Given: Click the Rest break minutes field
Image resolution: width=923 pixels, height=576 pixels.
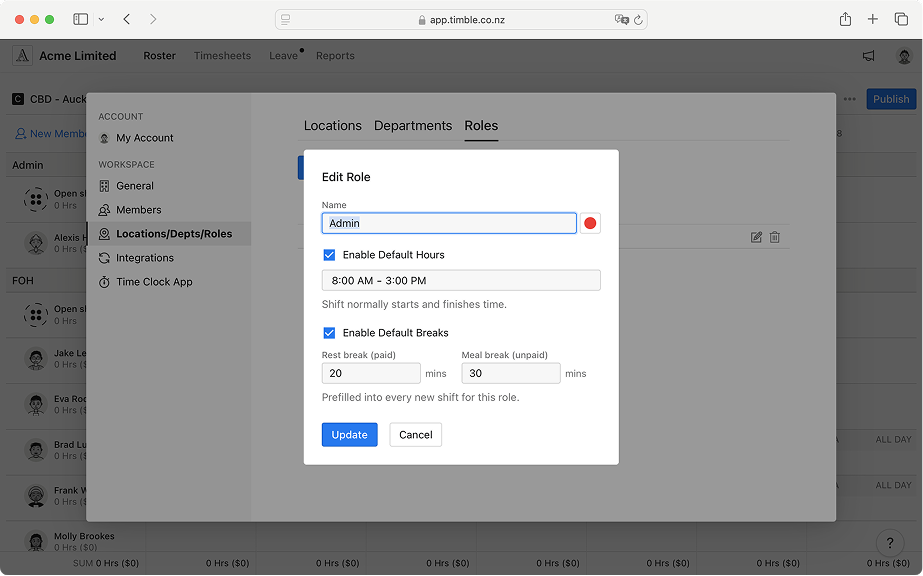Looking at the screenshot, I should 371,373.
